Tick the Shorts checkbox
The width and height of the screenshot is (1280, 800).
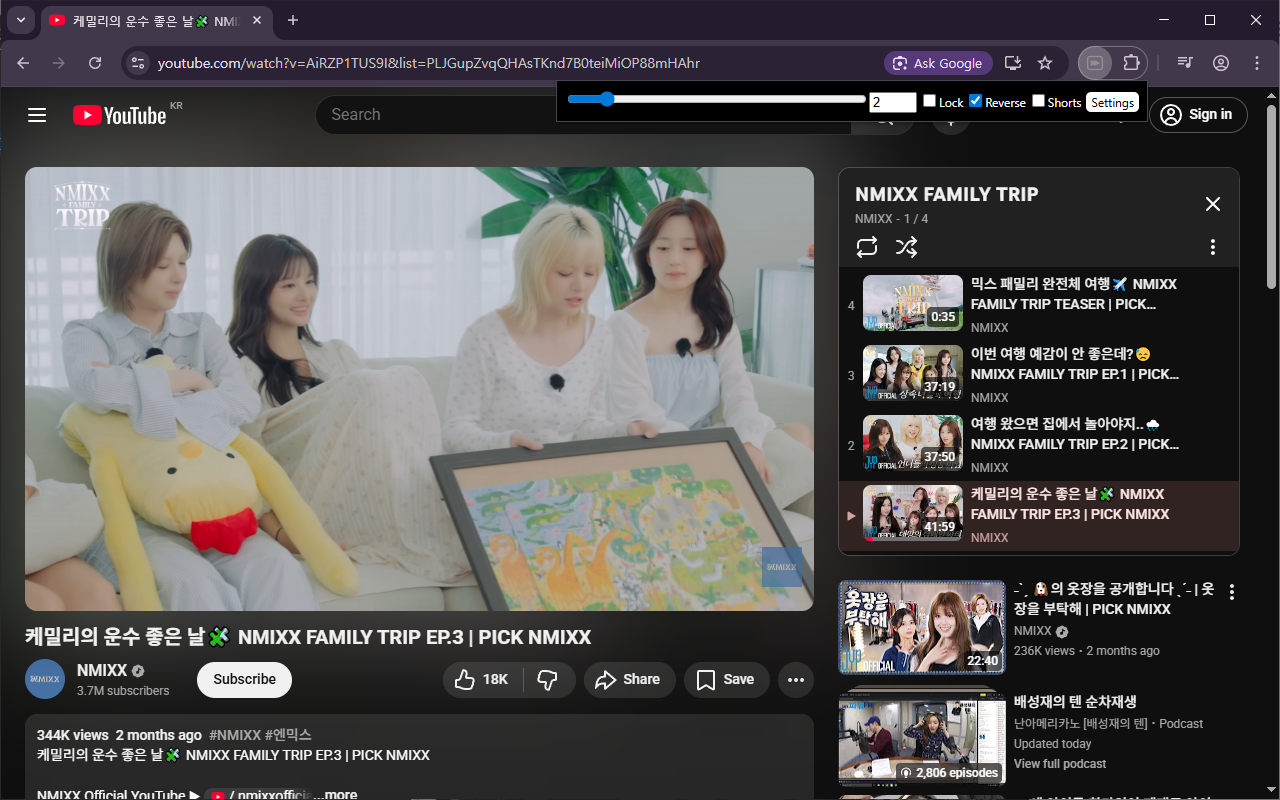1038,101
